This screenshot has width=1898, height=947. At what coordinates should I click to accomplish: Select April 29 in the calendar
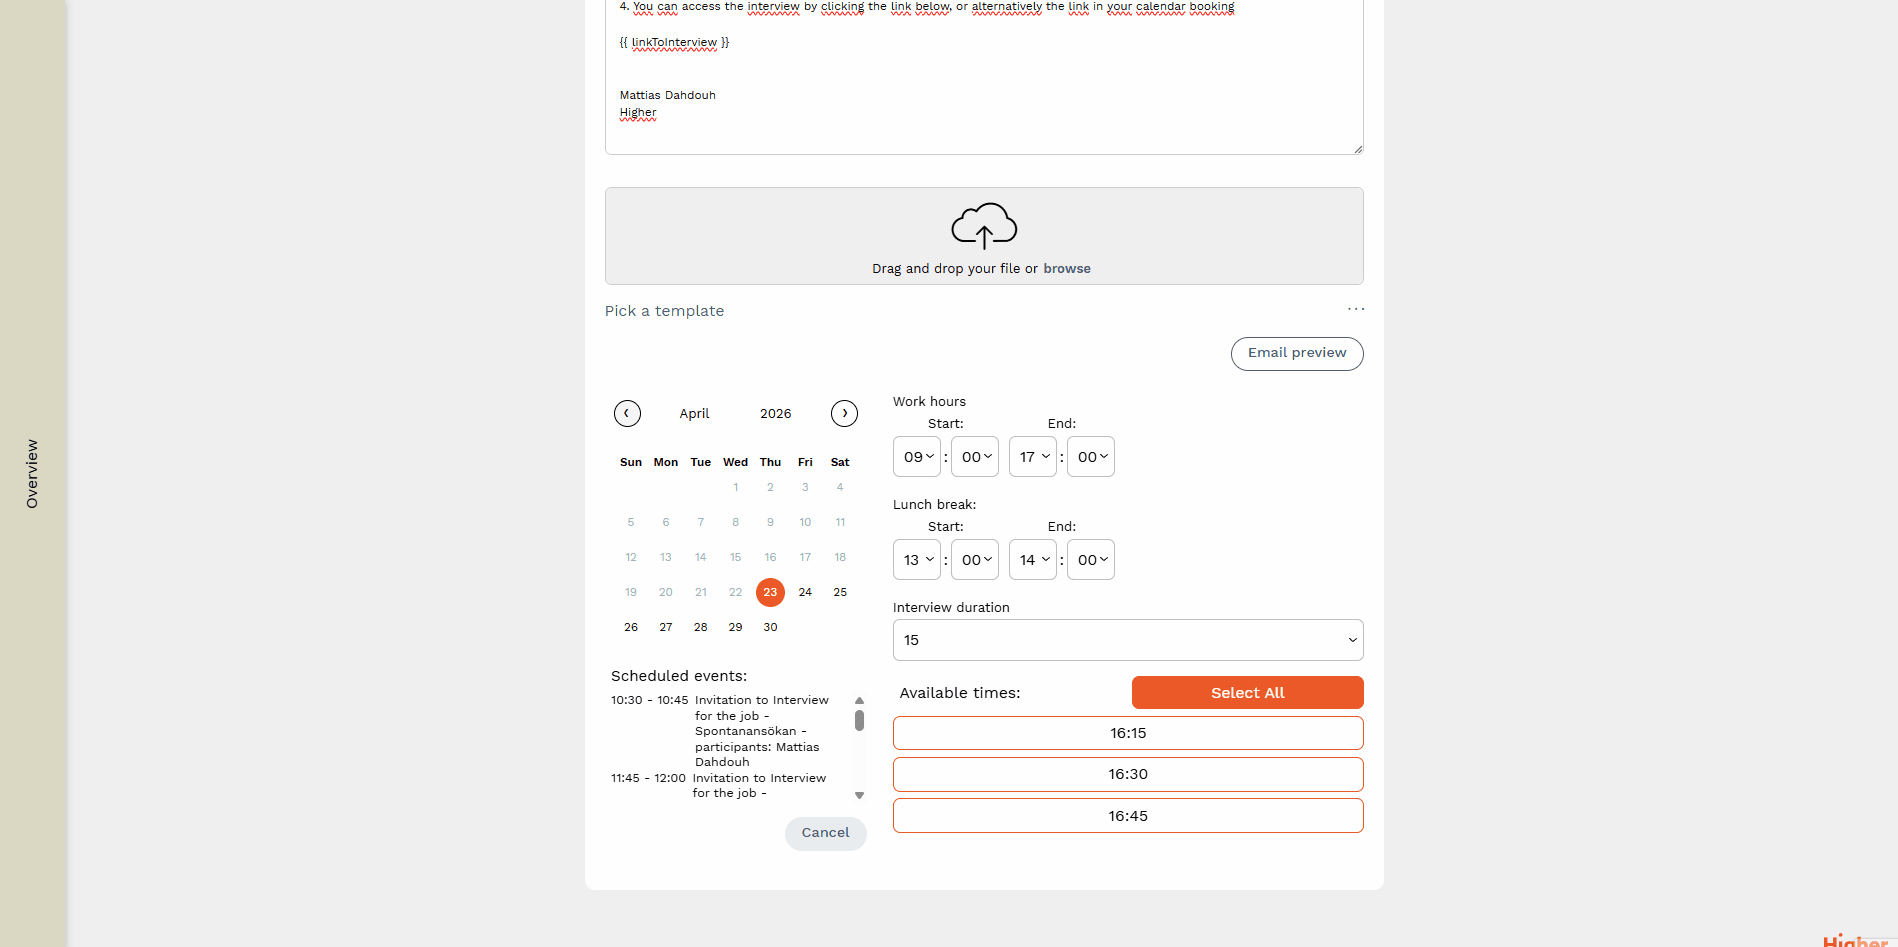736,627
